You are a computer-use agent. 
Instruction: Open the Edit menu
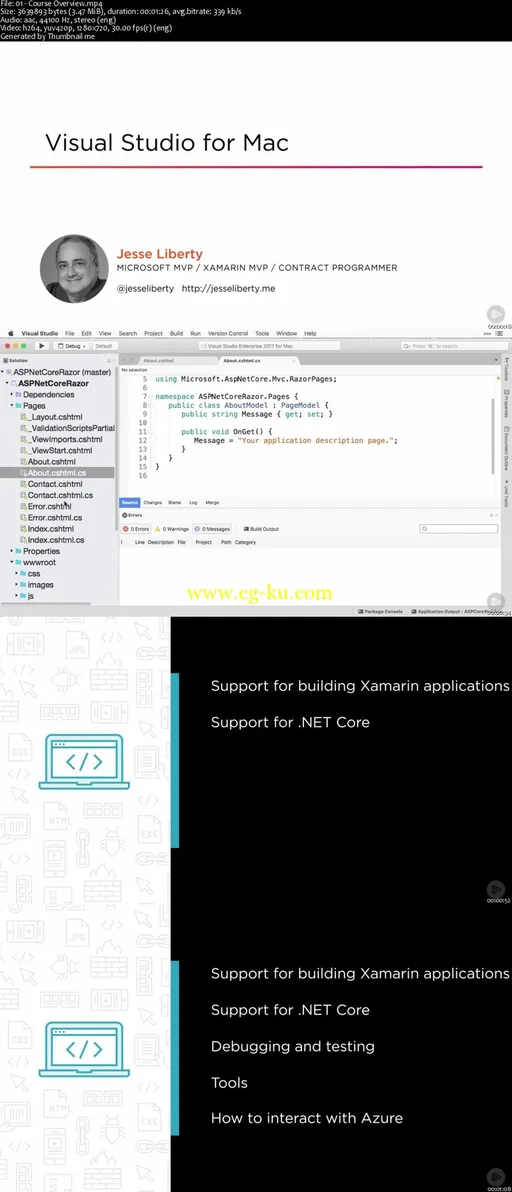tap(87, 333)
